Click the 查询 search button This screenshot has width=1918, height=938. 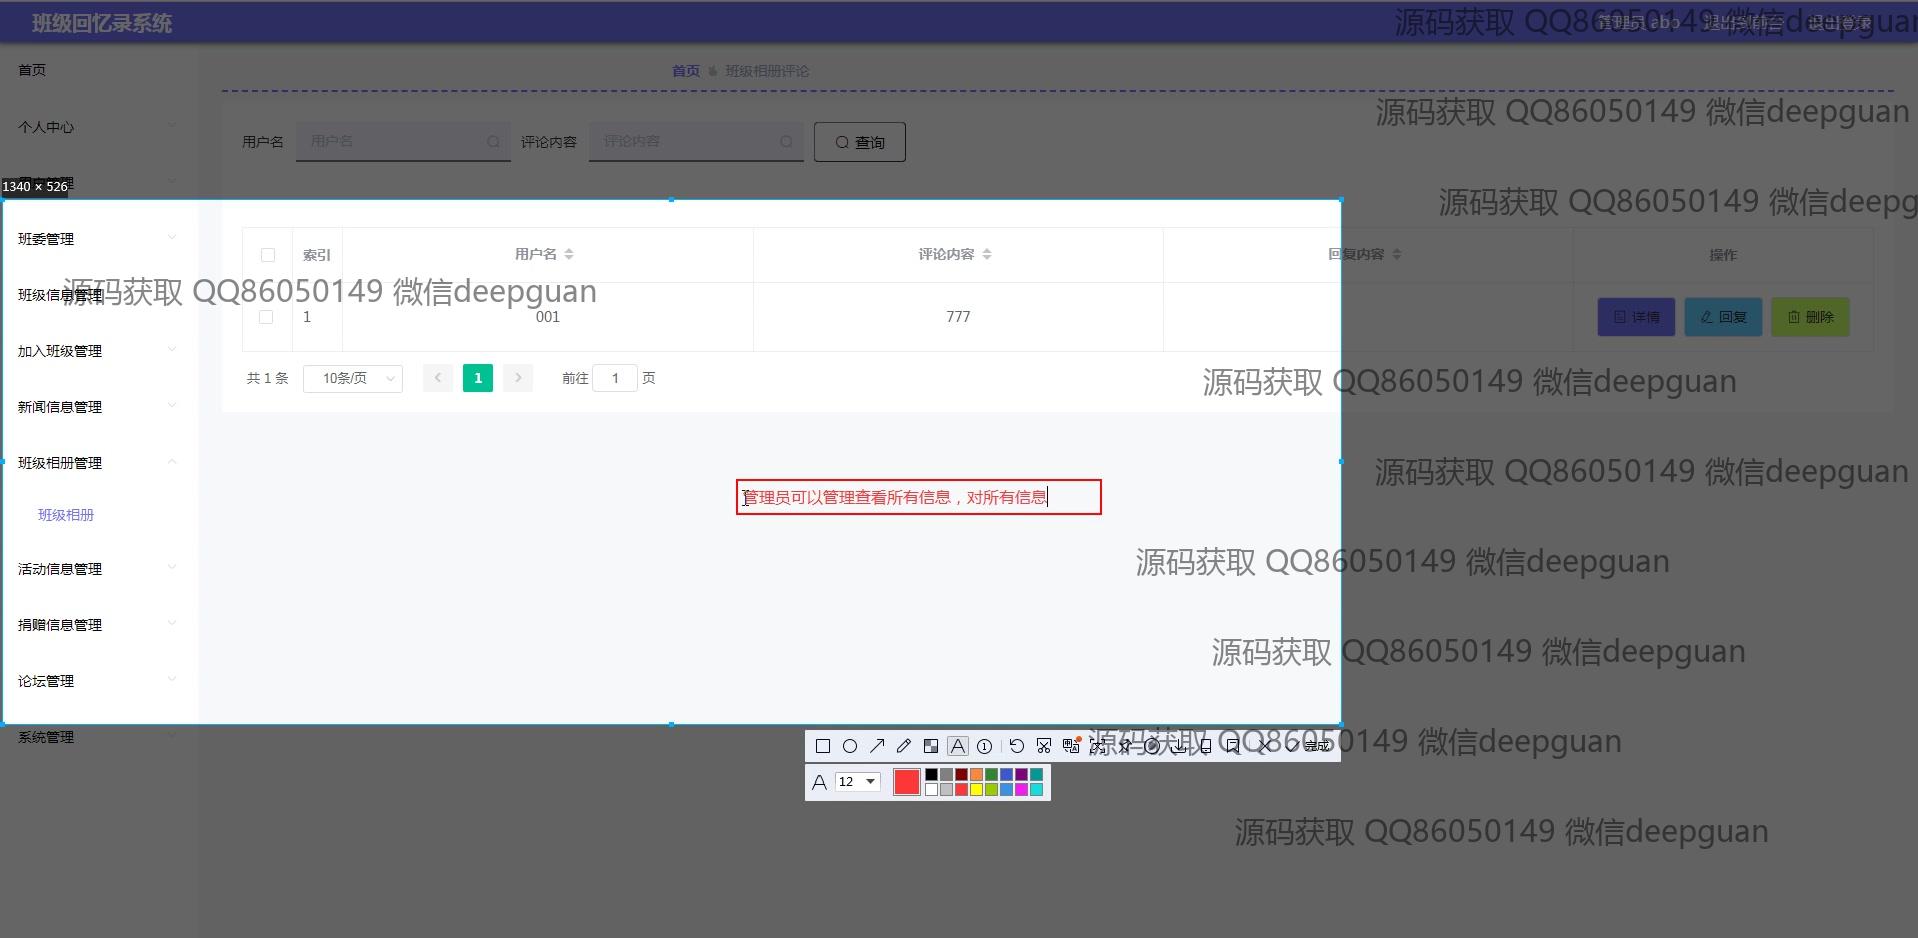(x=860, y=142)
